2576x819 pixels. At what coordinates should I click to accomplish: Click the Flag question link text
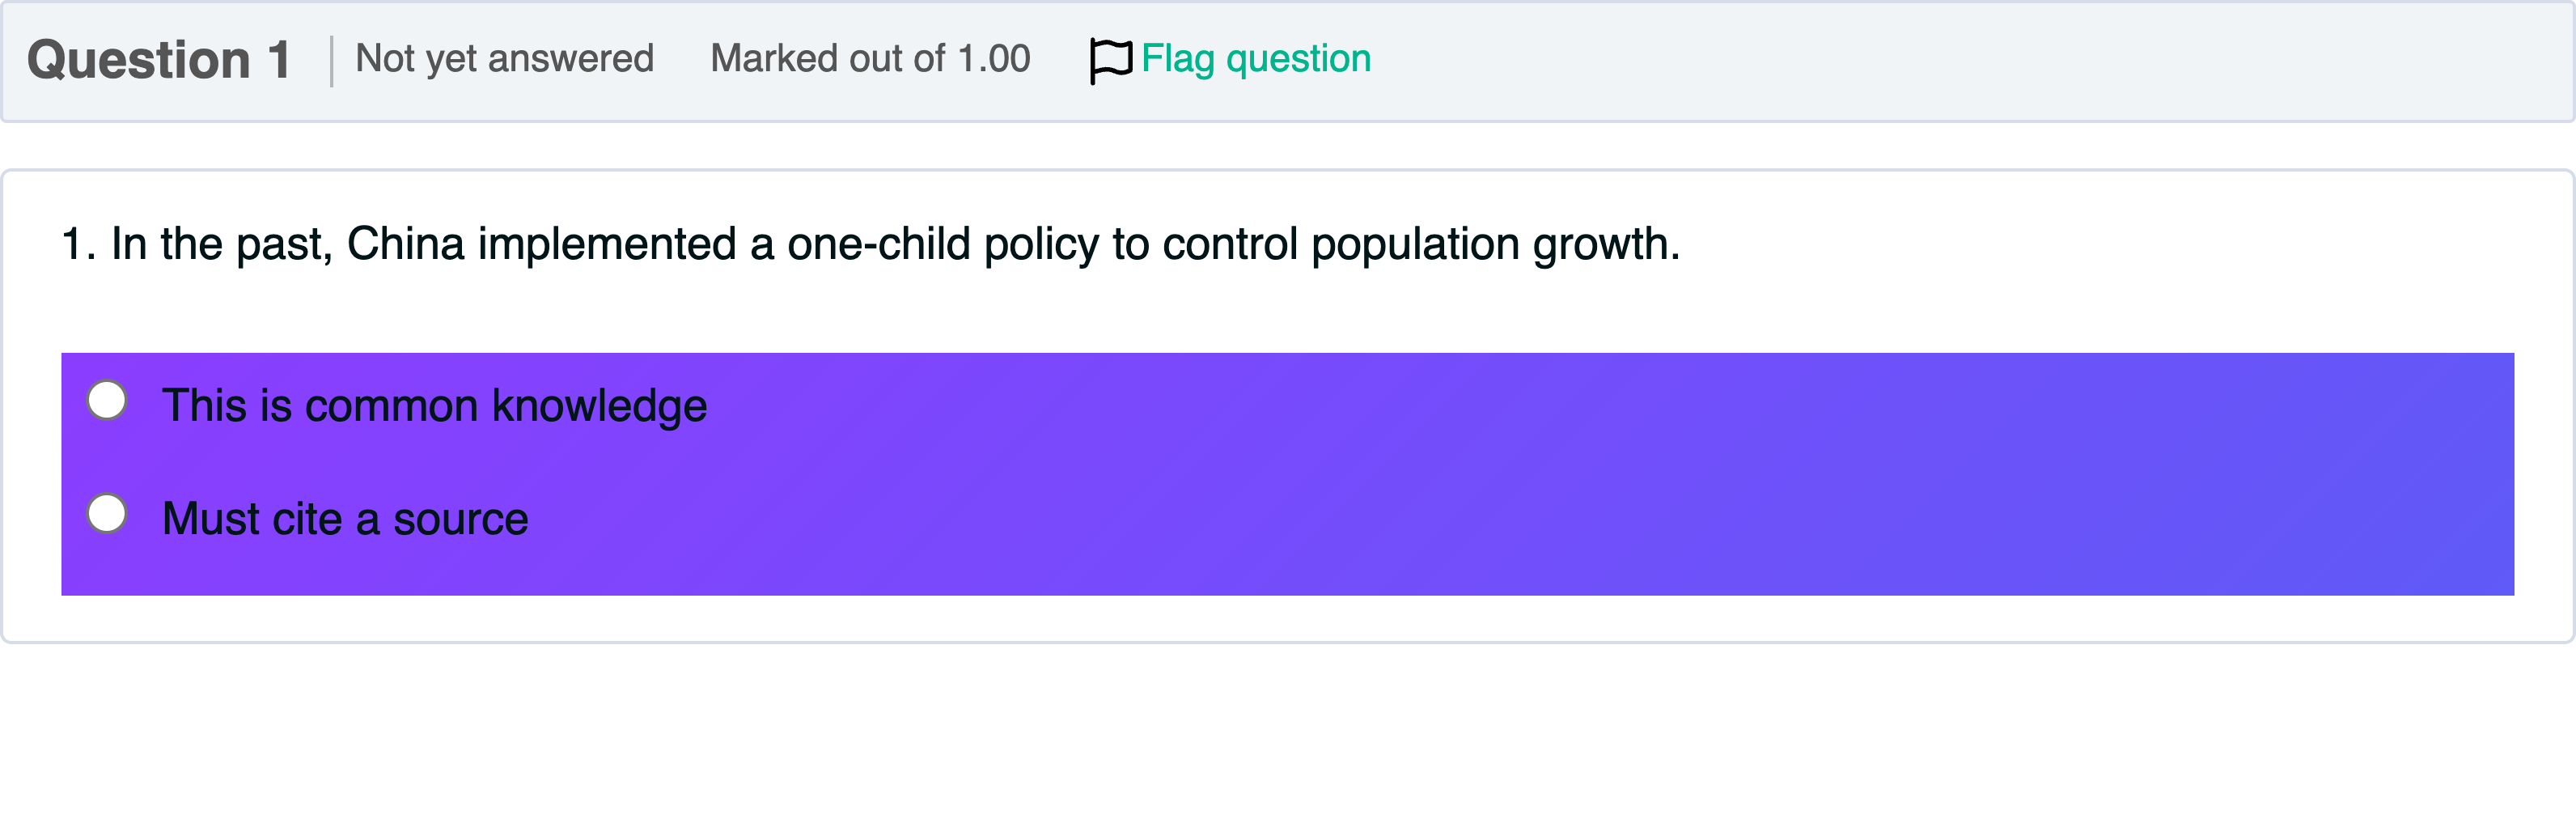click(1255, 59)
